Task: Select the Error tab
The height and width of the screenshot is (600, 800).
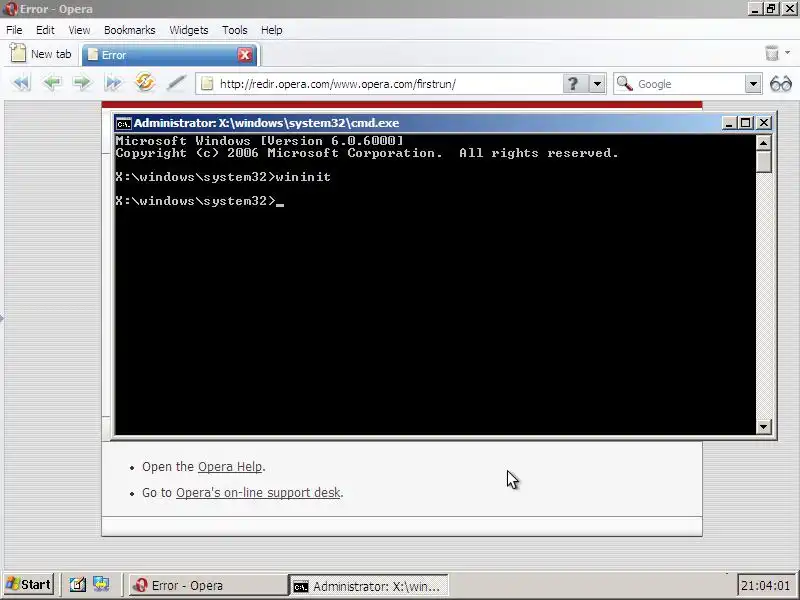Action: click(170, 55)
